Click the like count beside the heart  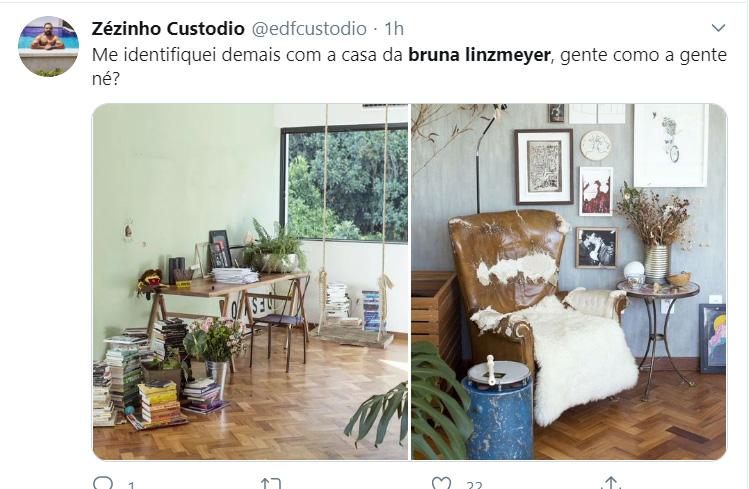tap(474, 485)
